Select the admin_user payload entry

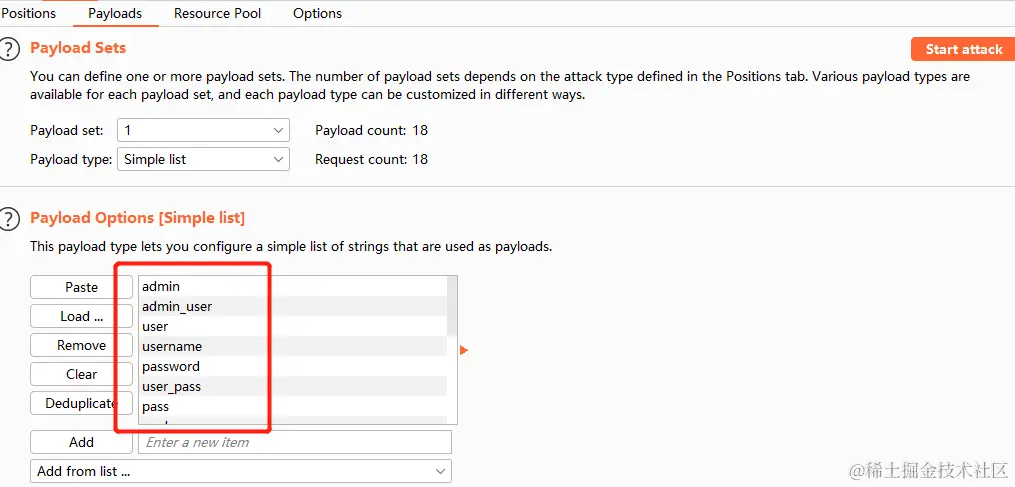pos(177,306)
